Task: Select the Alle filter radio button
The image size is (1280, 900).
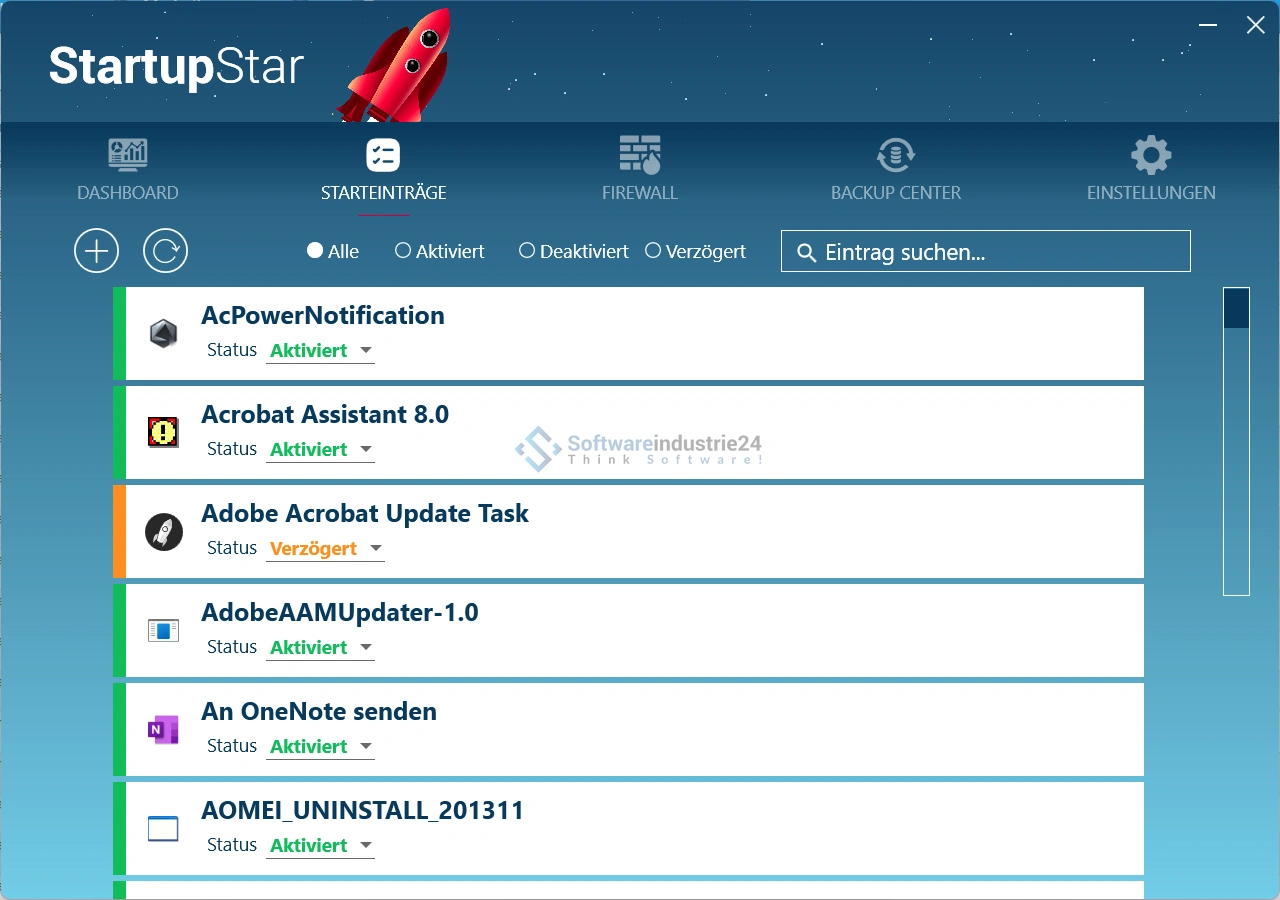Action: pos(315,251)
